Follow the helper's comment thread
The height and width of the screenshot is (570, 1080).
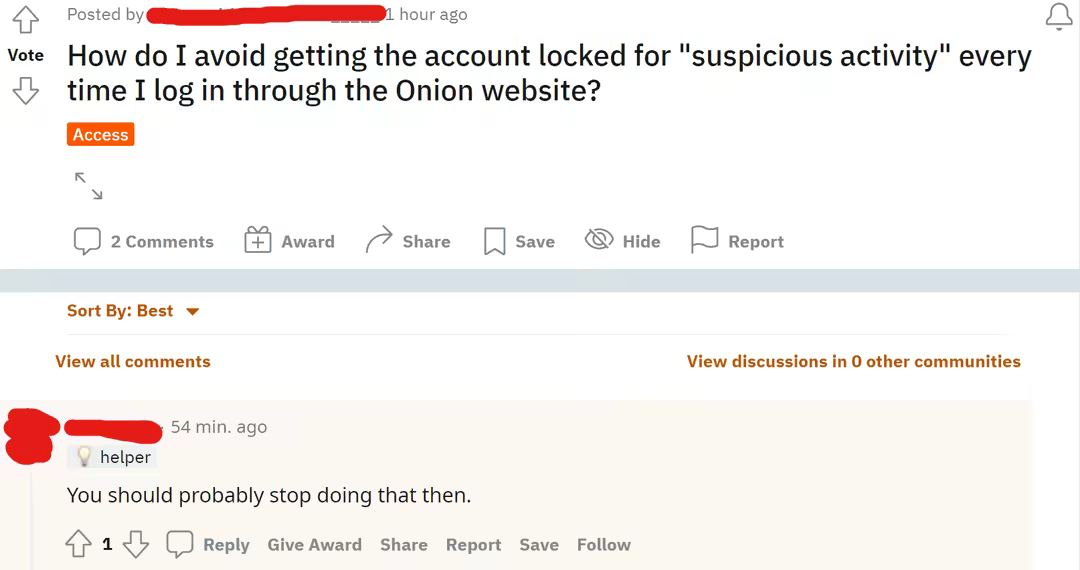pyautogui.click(x=603, y=545)
